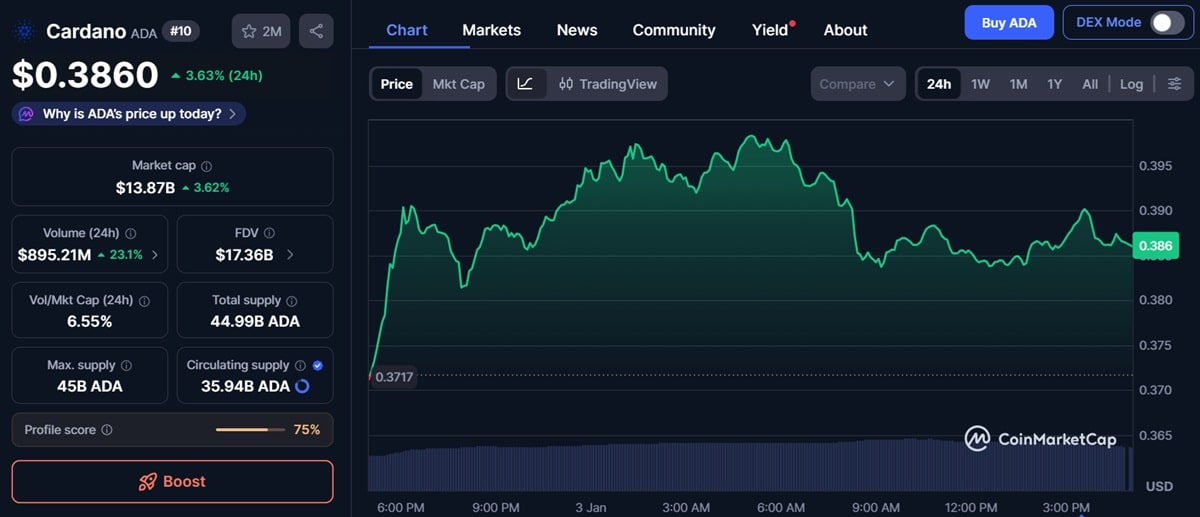Screen dimensions: 1200x517
Task: Click the 0.386 current price label
Action: point(1154,246)
